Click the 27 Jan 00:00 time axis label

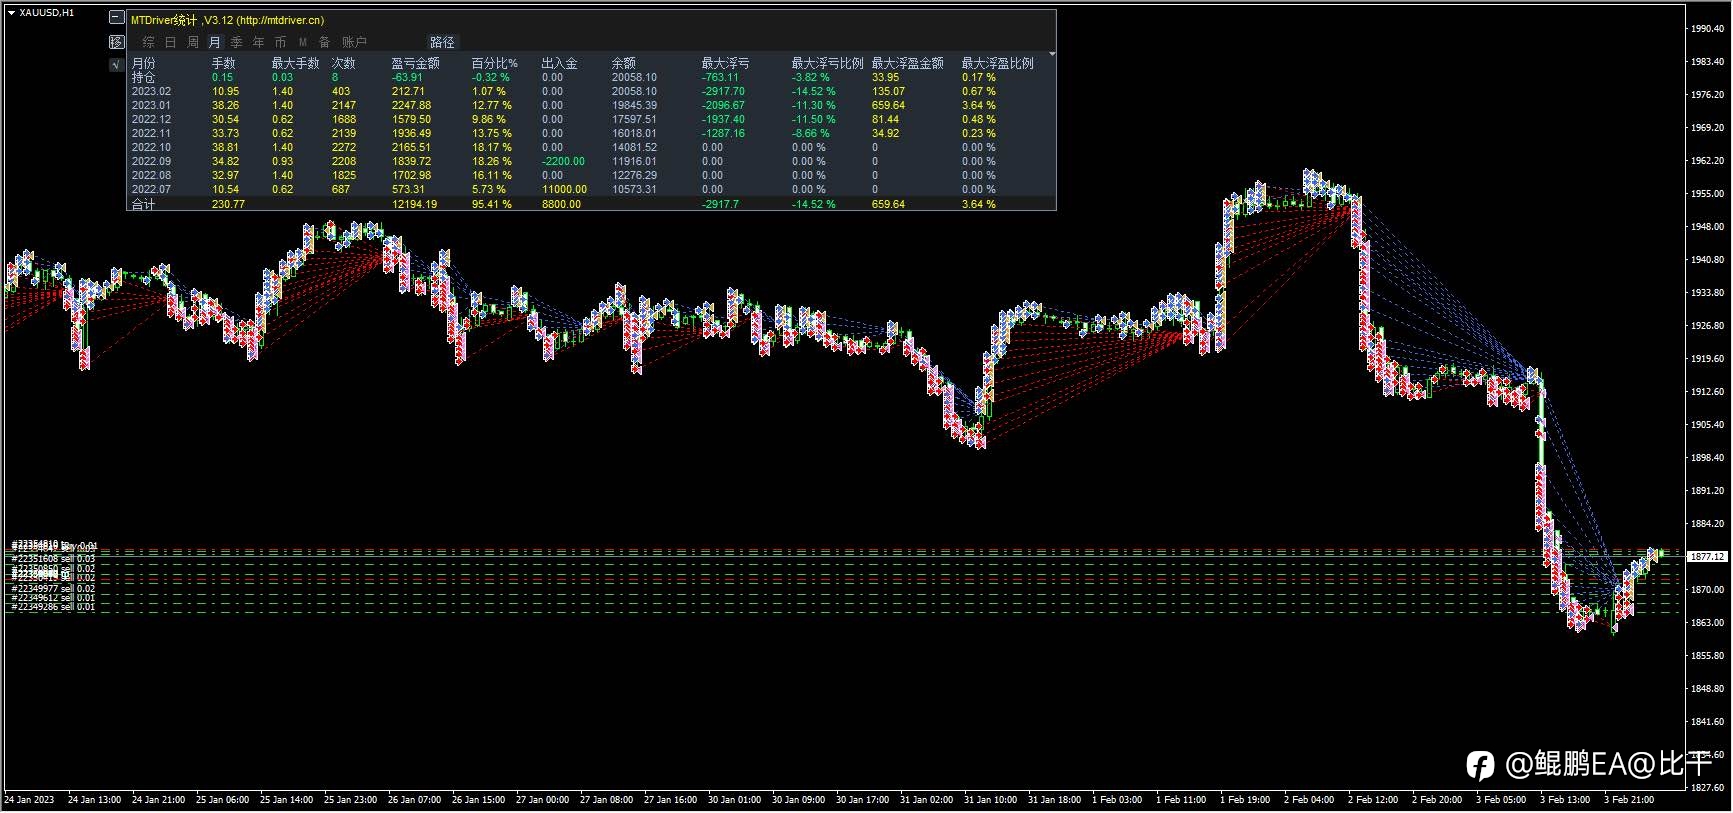[543, 799]
